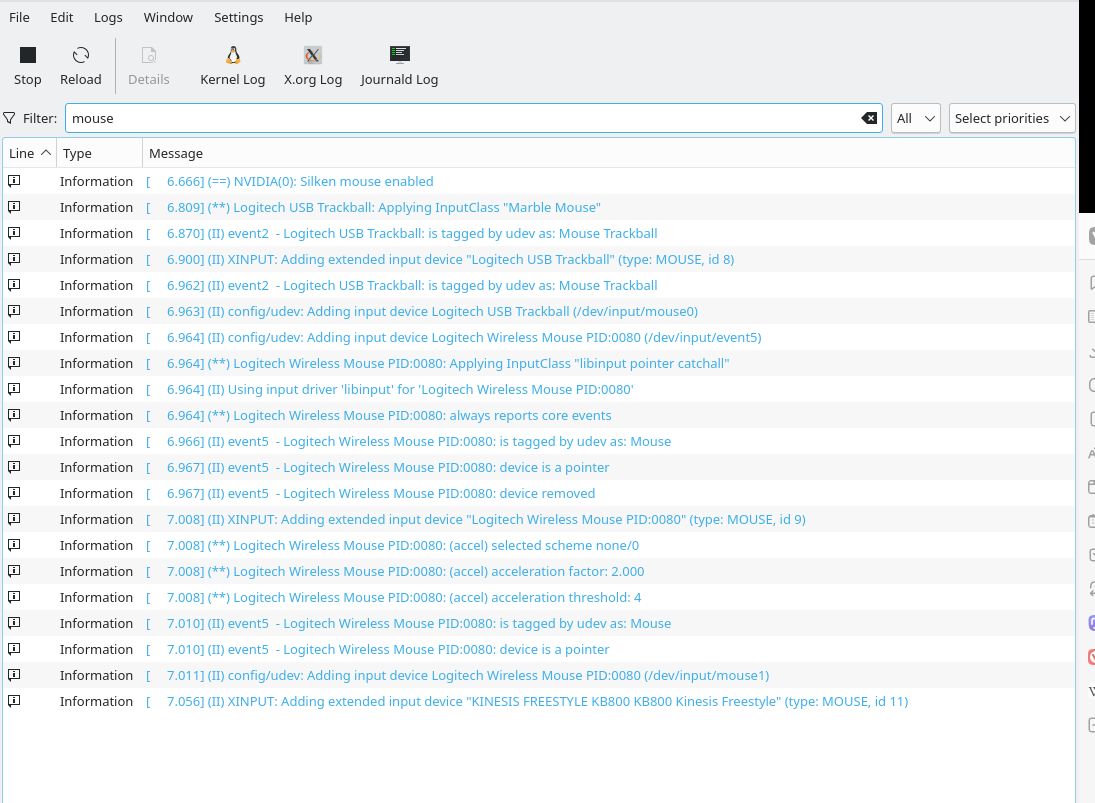This screenshot has width=1095, height=803.
Task: Select the 'device removed' message
Action: [370, 494]
